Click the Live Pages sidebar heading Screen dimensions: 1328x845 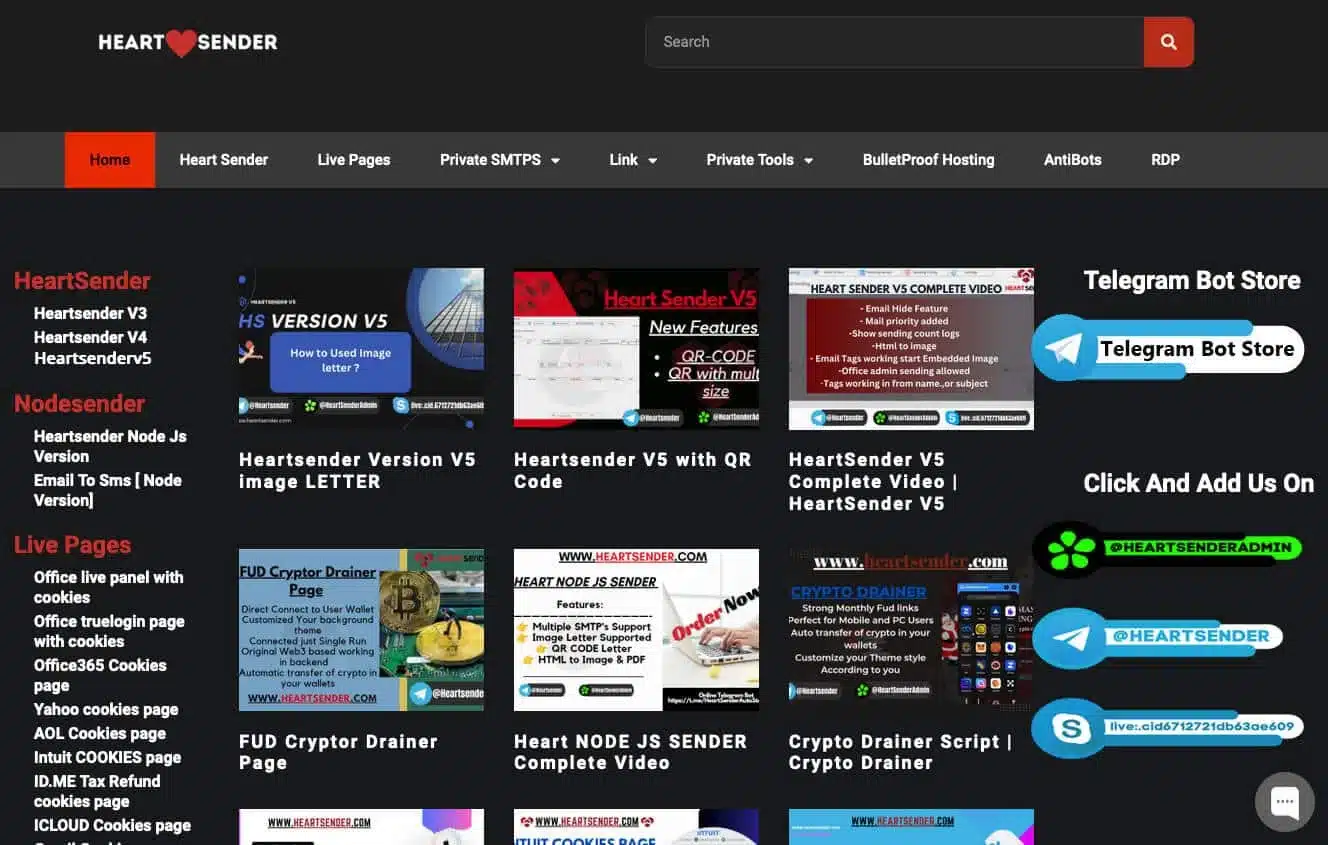(72, 545)
